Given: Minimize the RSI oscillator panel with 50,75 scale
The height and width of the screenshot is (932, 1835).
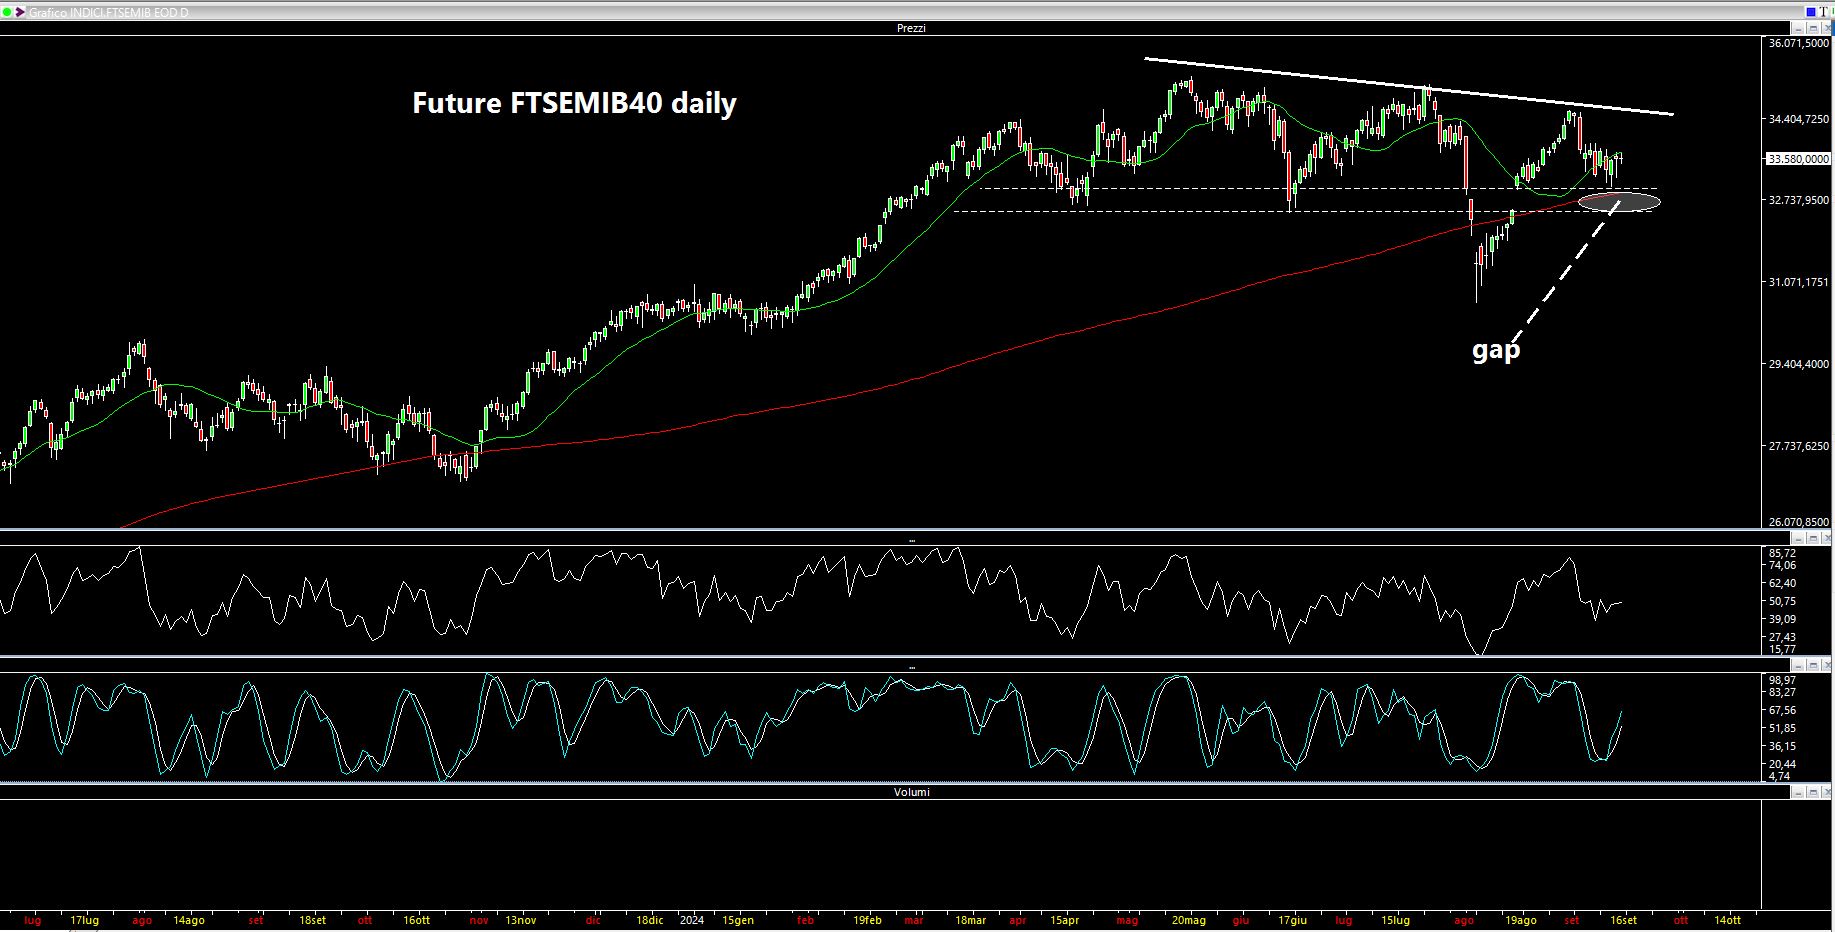Looking at the screenshot, I should (x=1798, y=539).
